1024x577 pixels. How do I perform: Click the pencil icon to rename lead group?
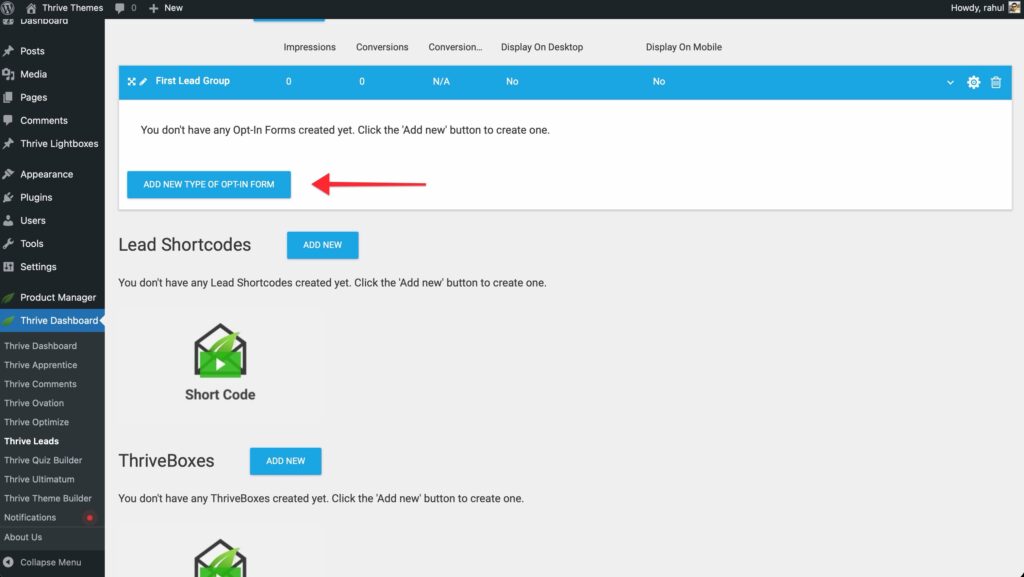click(x=143, y=81)
